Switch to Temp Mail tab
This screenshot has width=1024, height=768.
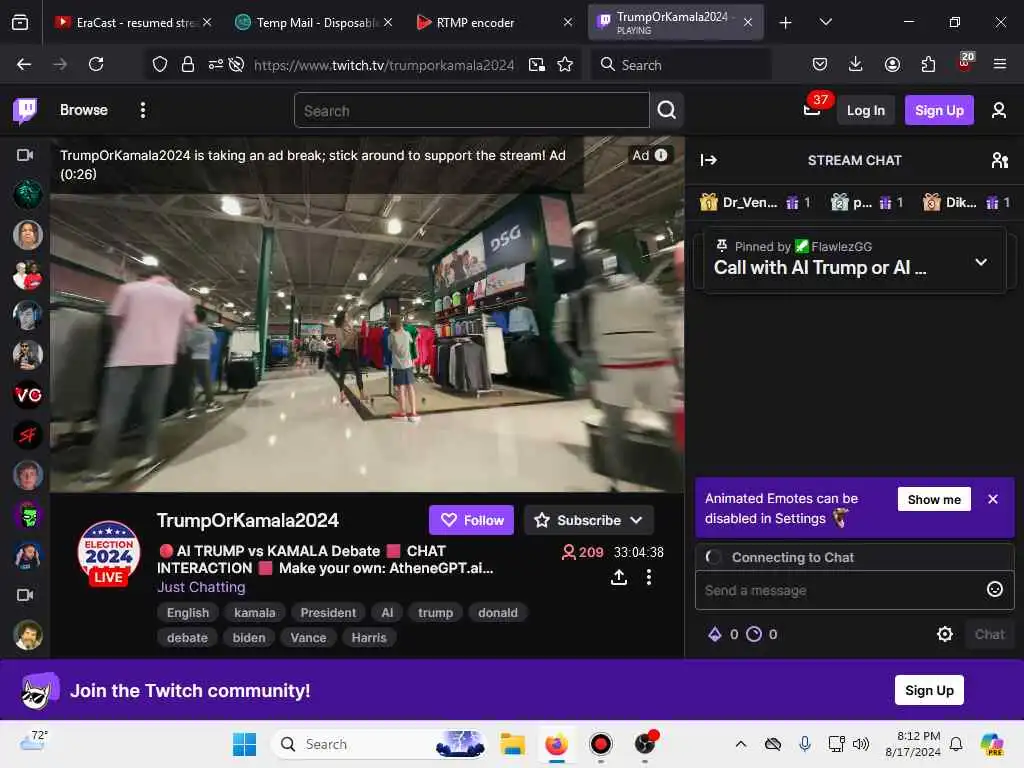click(x=313, y=22)
